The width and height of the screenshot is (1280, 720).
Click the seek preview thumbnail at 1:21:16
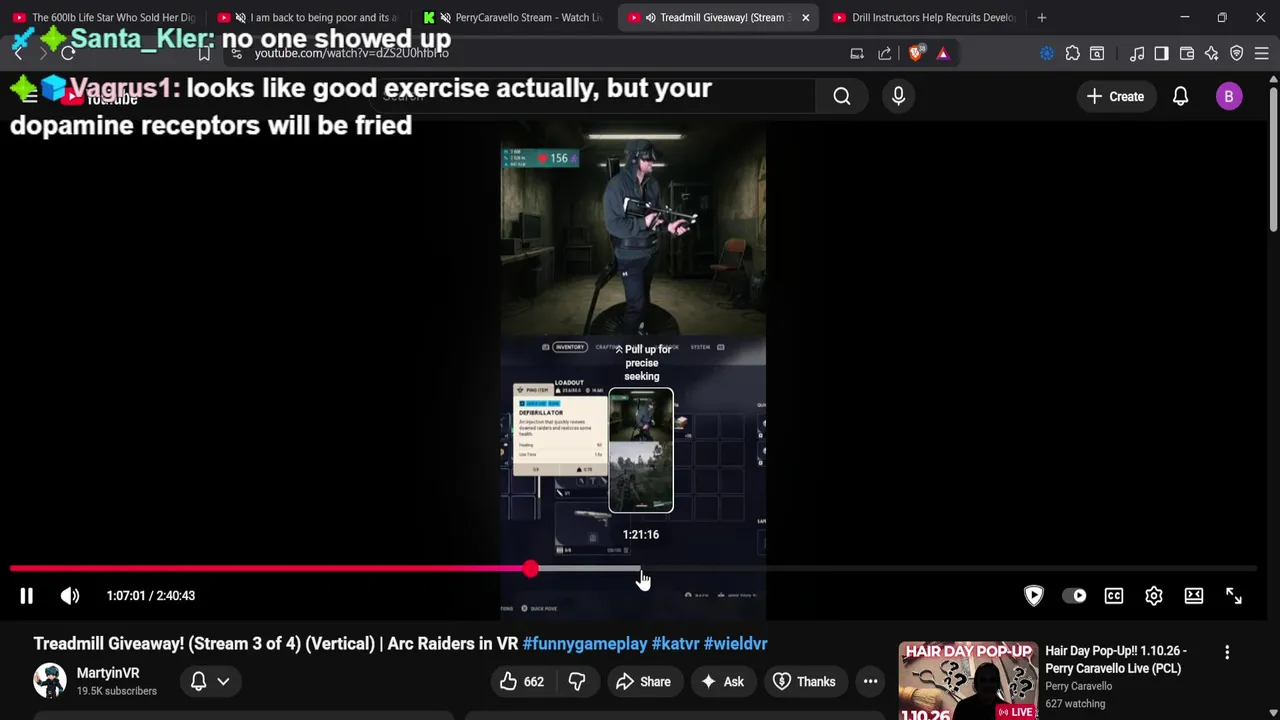[x=641, y=450]
